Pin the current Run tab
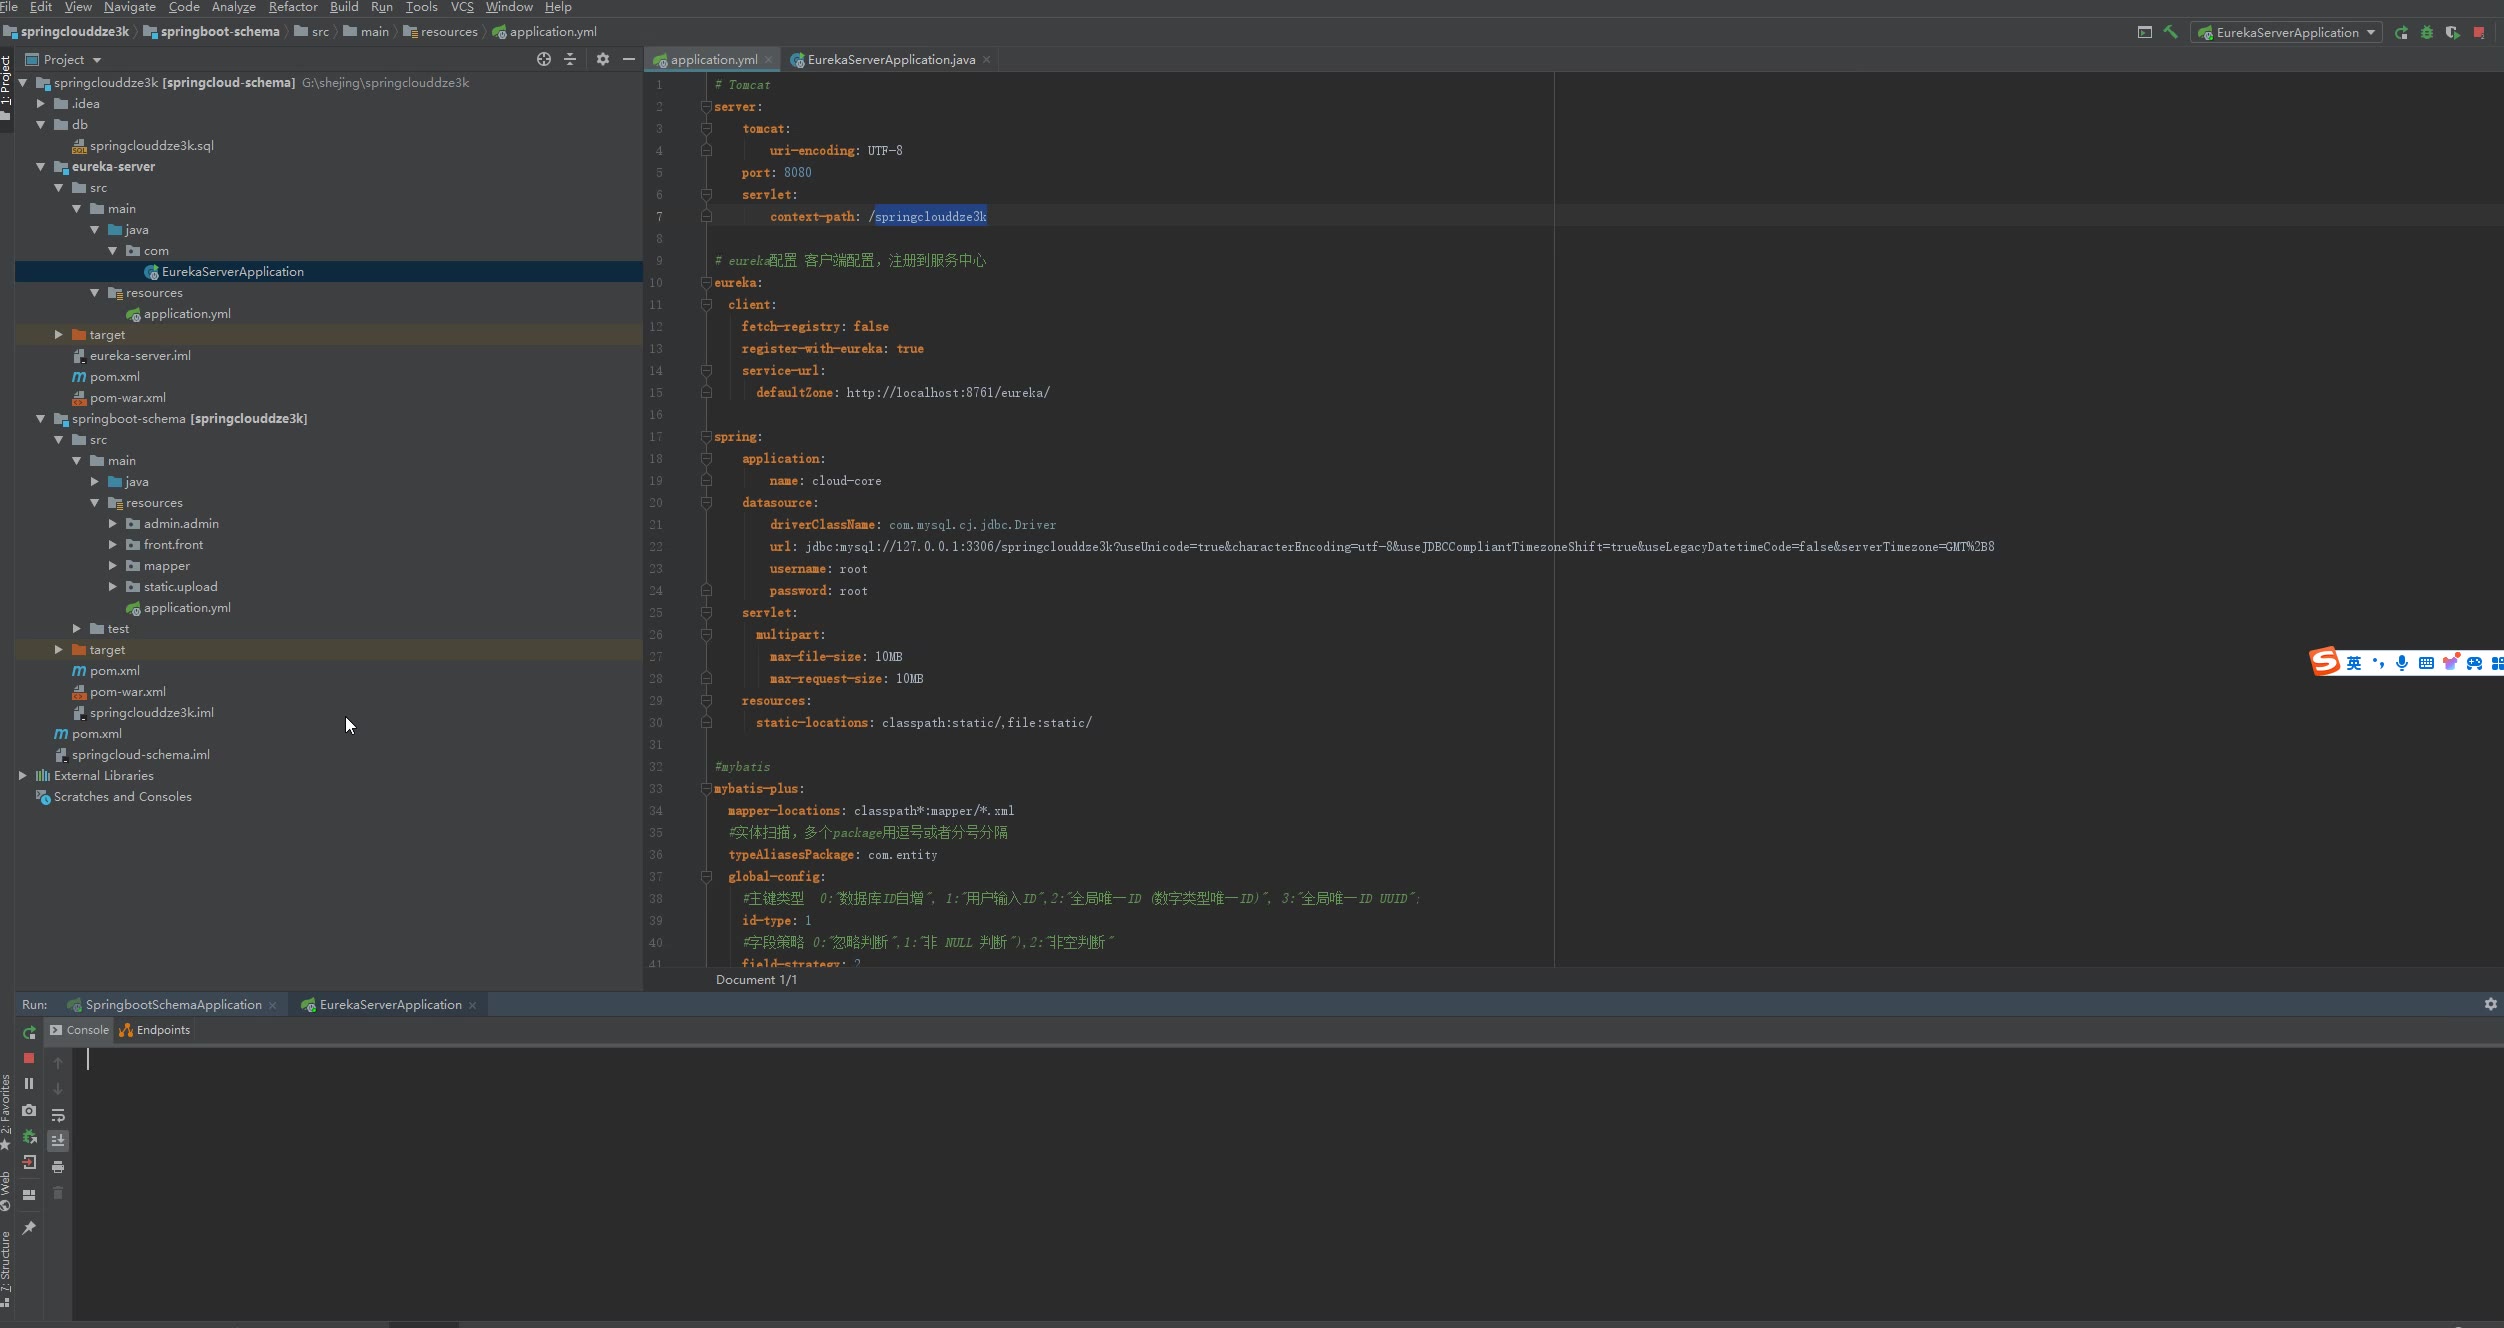The height and width of the screenshot is (1328, 2504). (29, 1227)
